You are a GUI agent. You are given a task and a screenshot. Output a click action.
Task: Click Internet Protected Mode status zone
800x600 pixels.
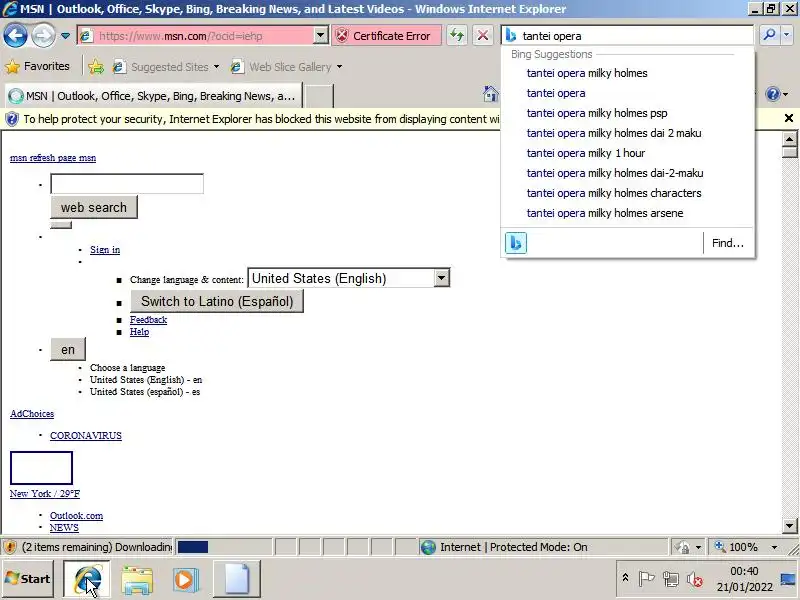(542, 547)
